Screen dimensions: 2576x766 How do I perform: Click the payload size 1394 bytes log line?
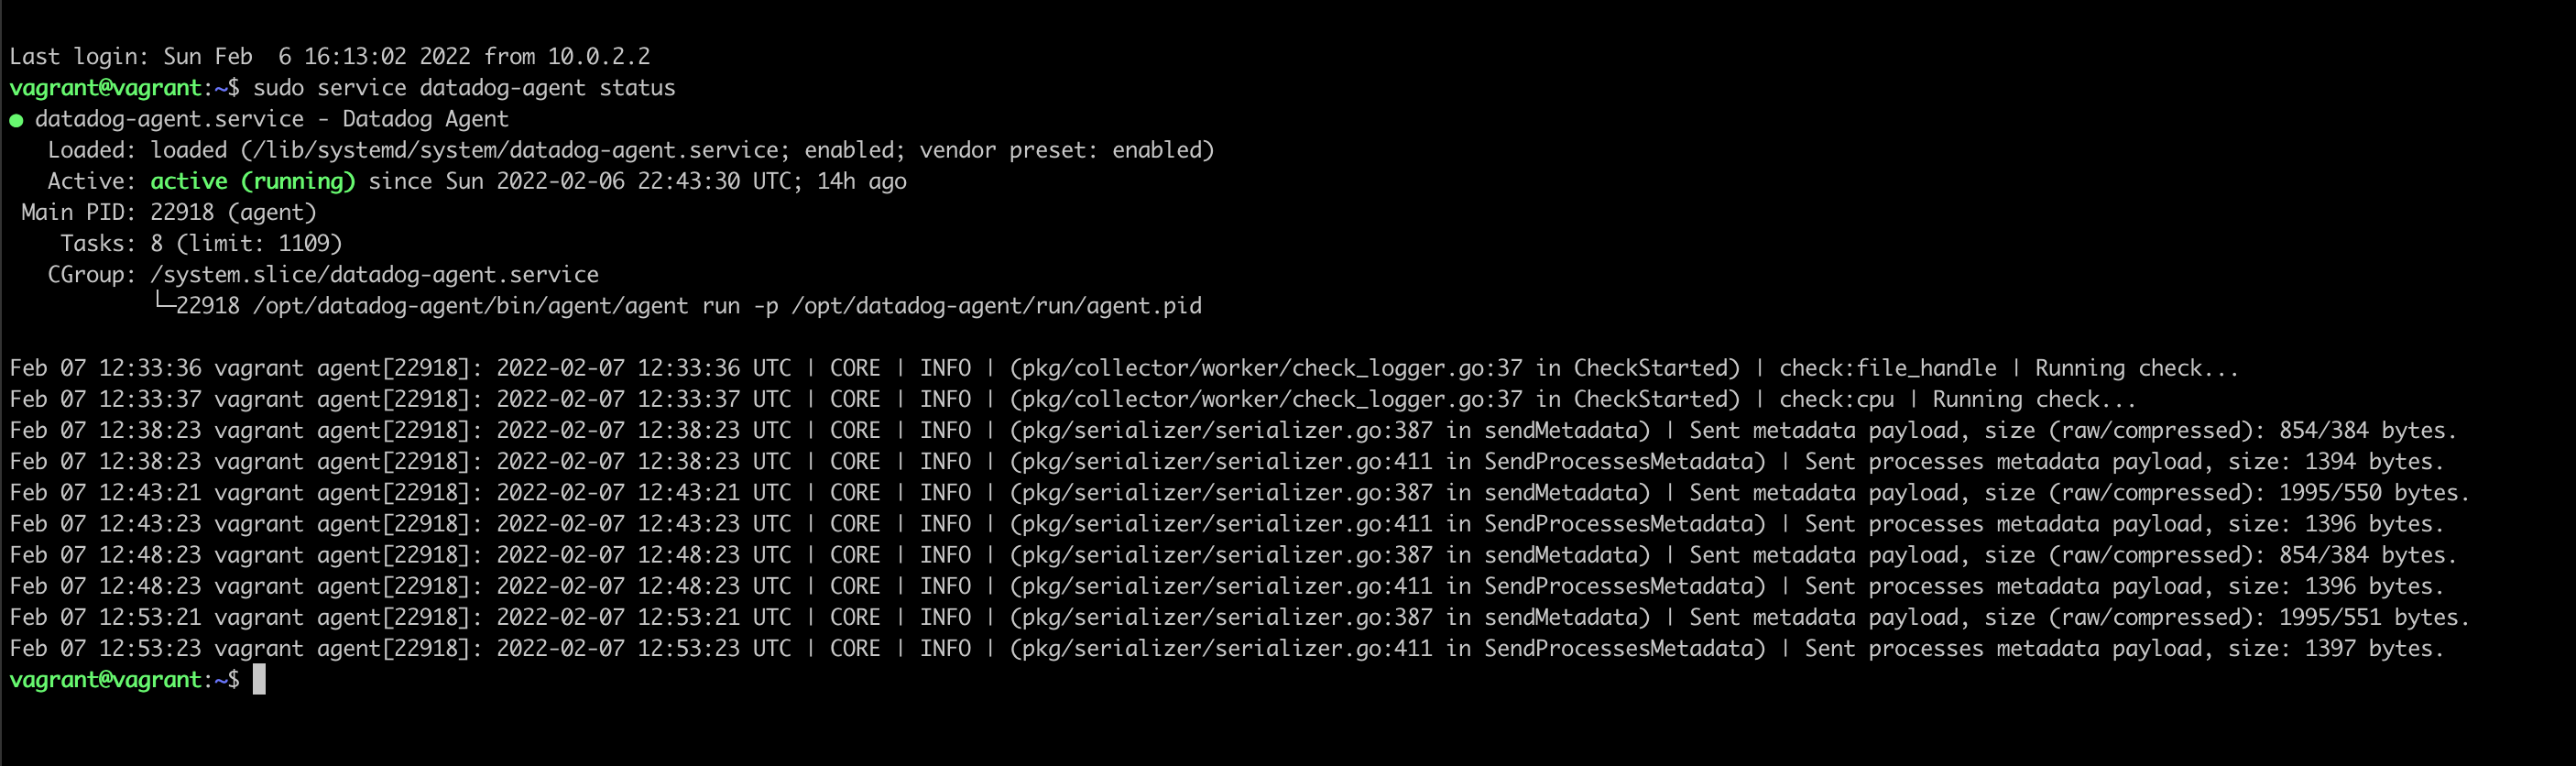click(1227, 461)
